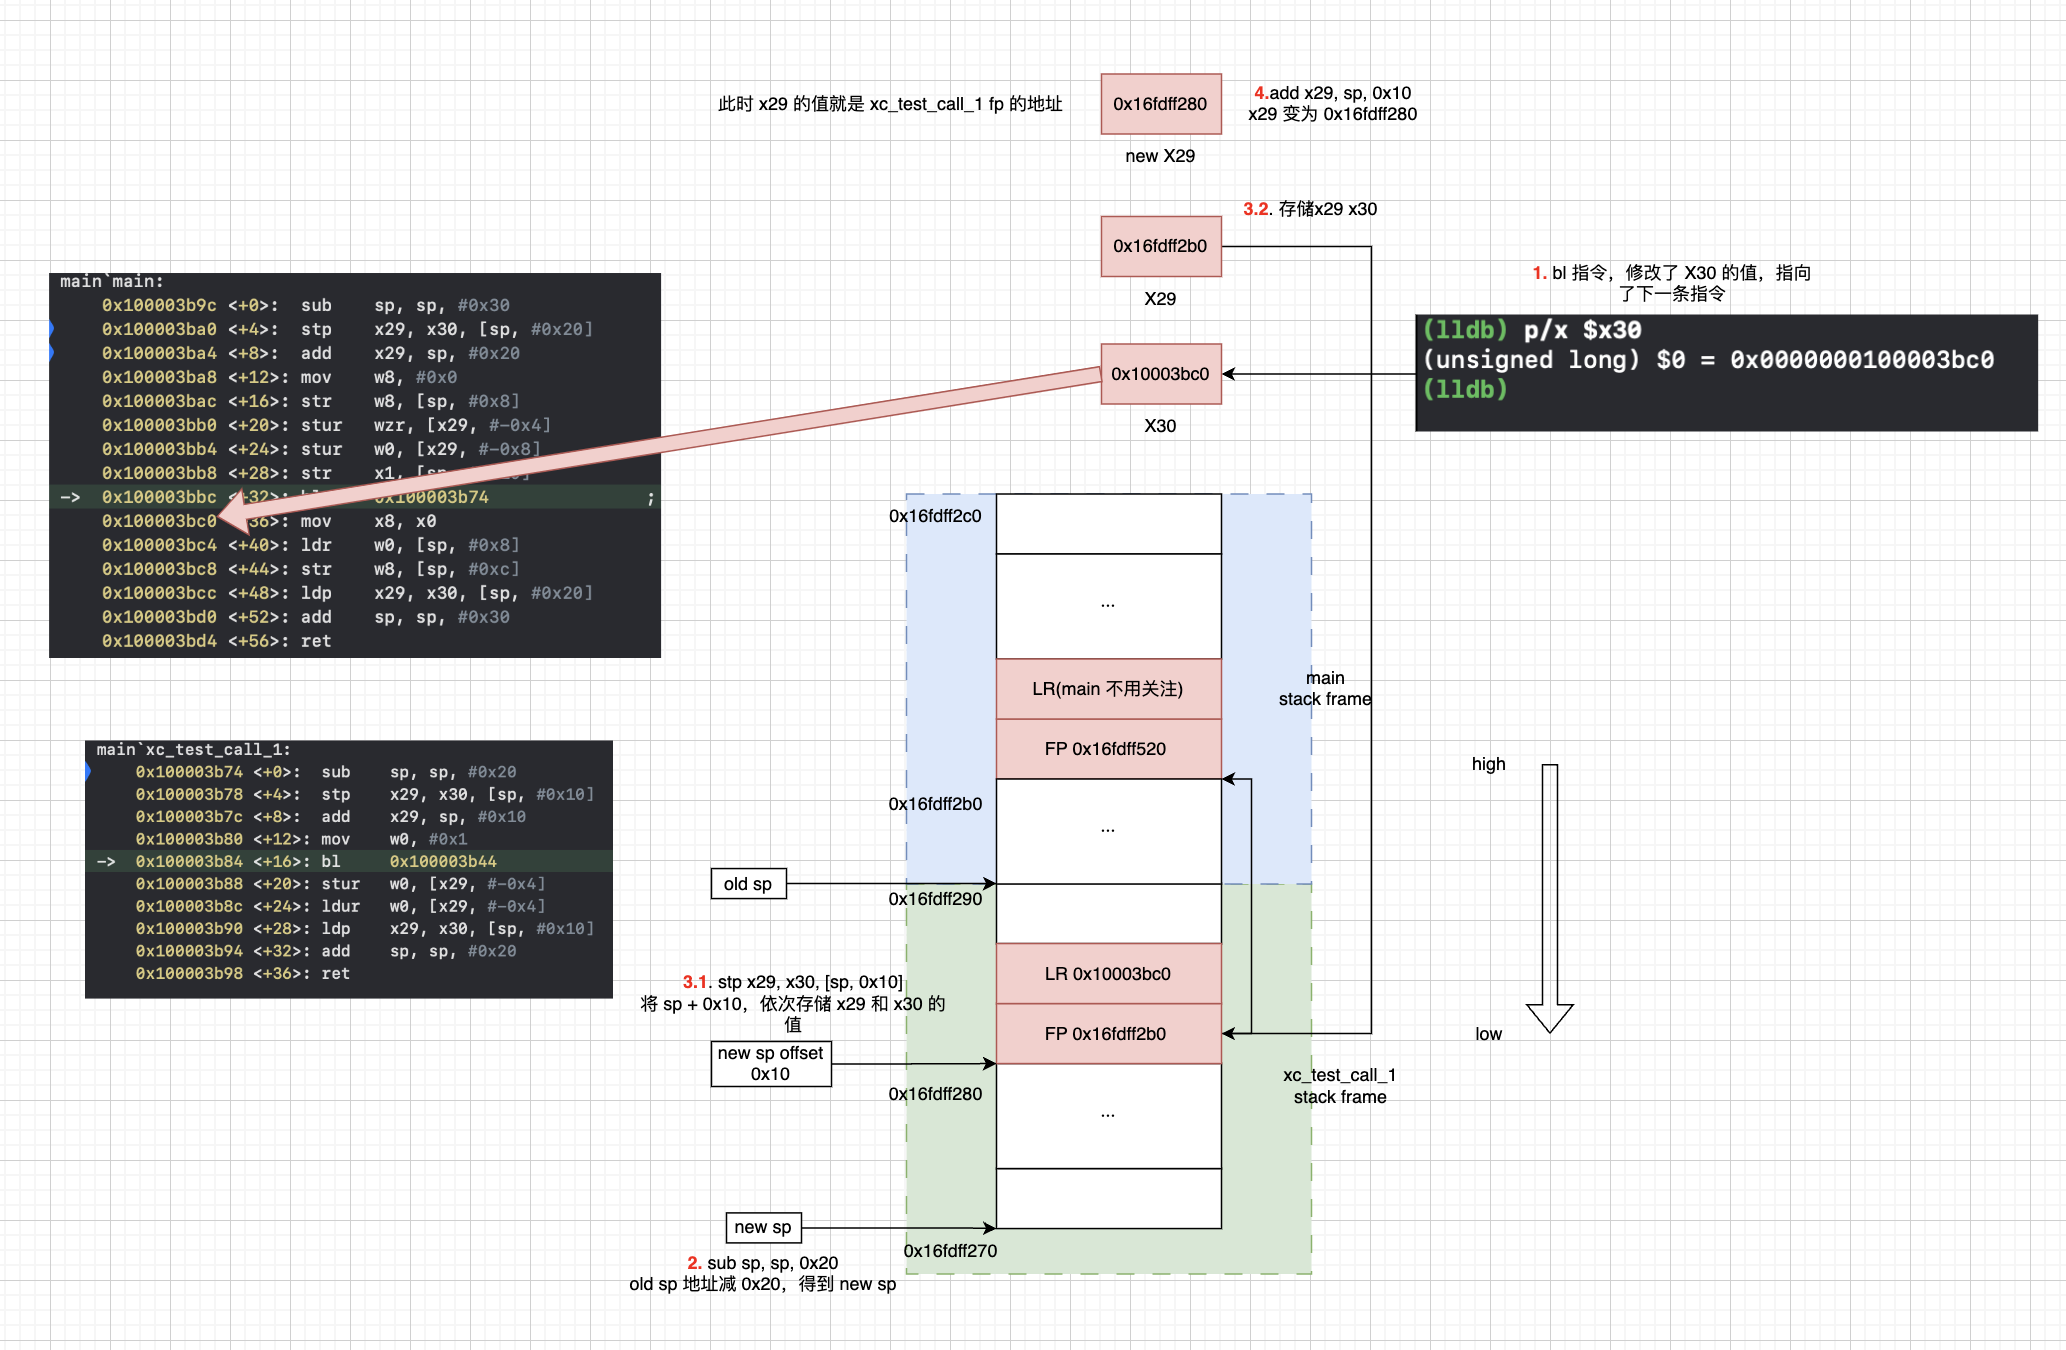
Task: Click the breakpoint marker at 0x100003ba4 line
Action: [51, 353]
